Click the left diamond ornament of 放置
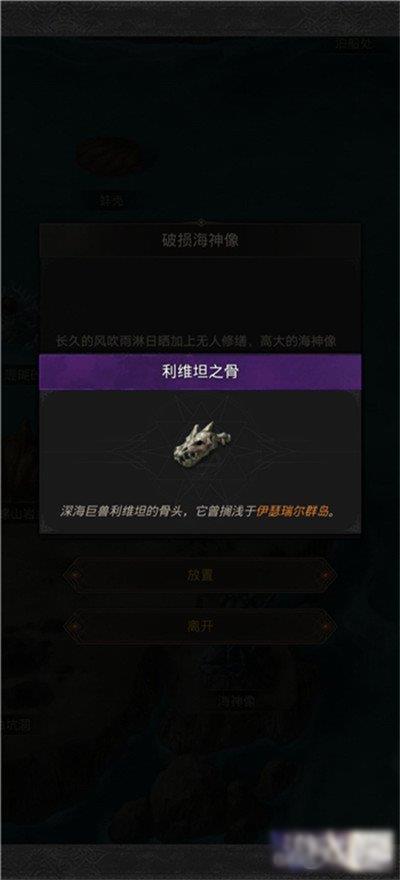The width and height of the screenshot is (400, 880). click(75, 576)
